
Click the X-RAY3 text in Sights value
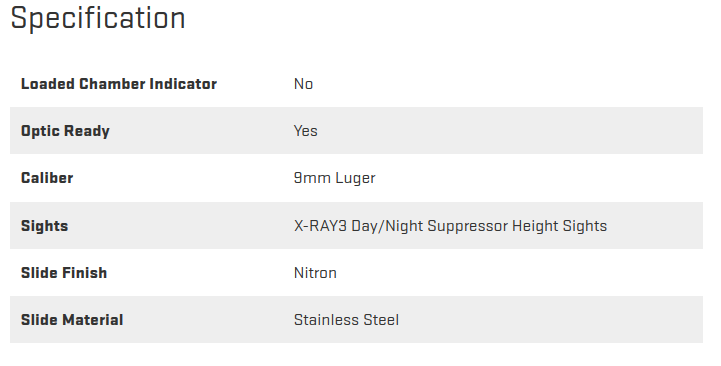[320, 226]
